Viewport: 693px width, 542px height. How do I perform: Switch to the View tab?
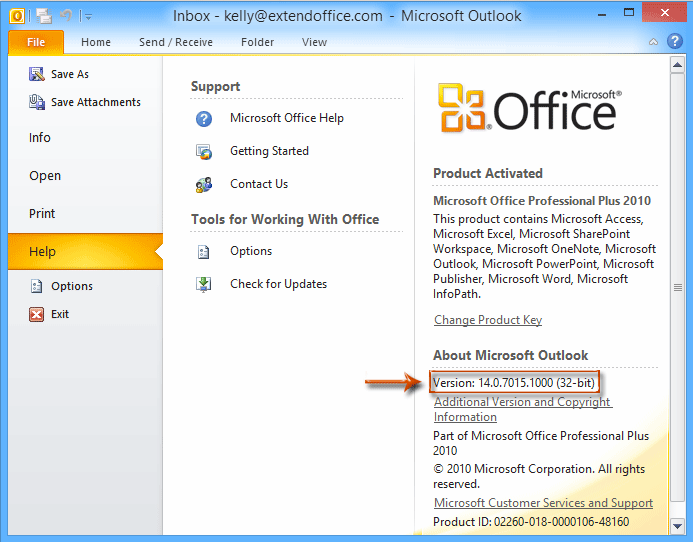point(314,42)
